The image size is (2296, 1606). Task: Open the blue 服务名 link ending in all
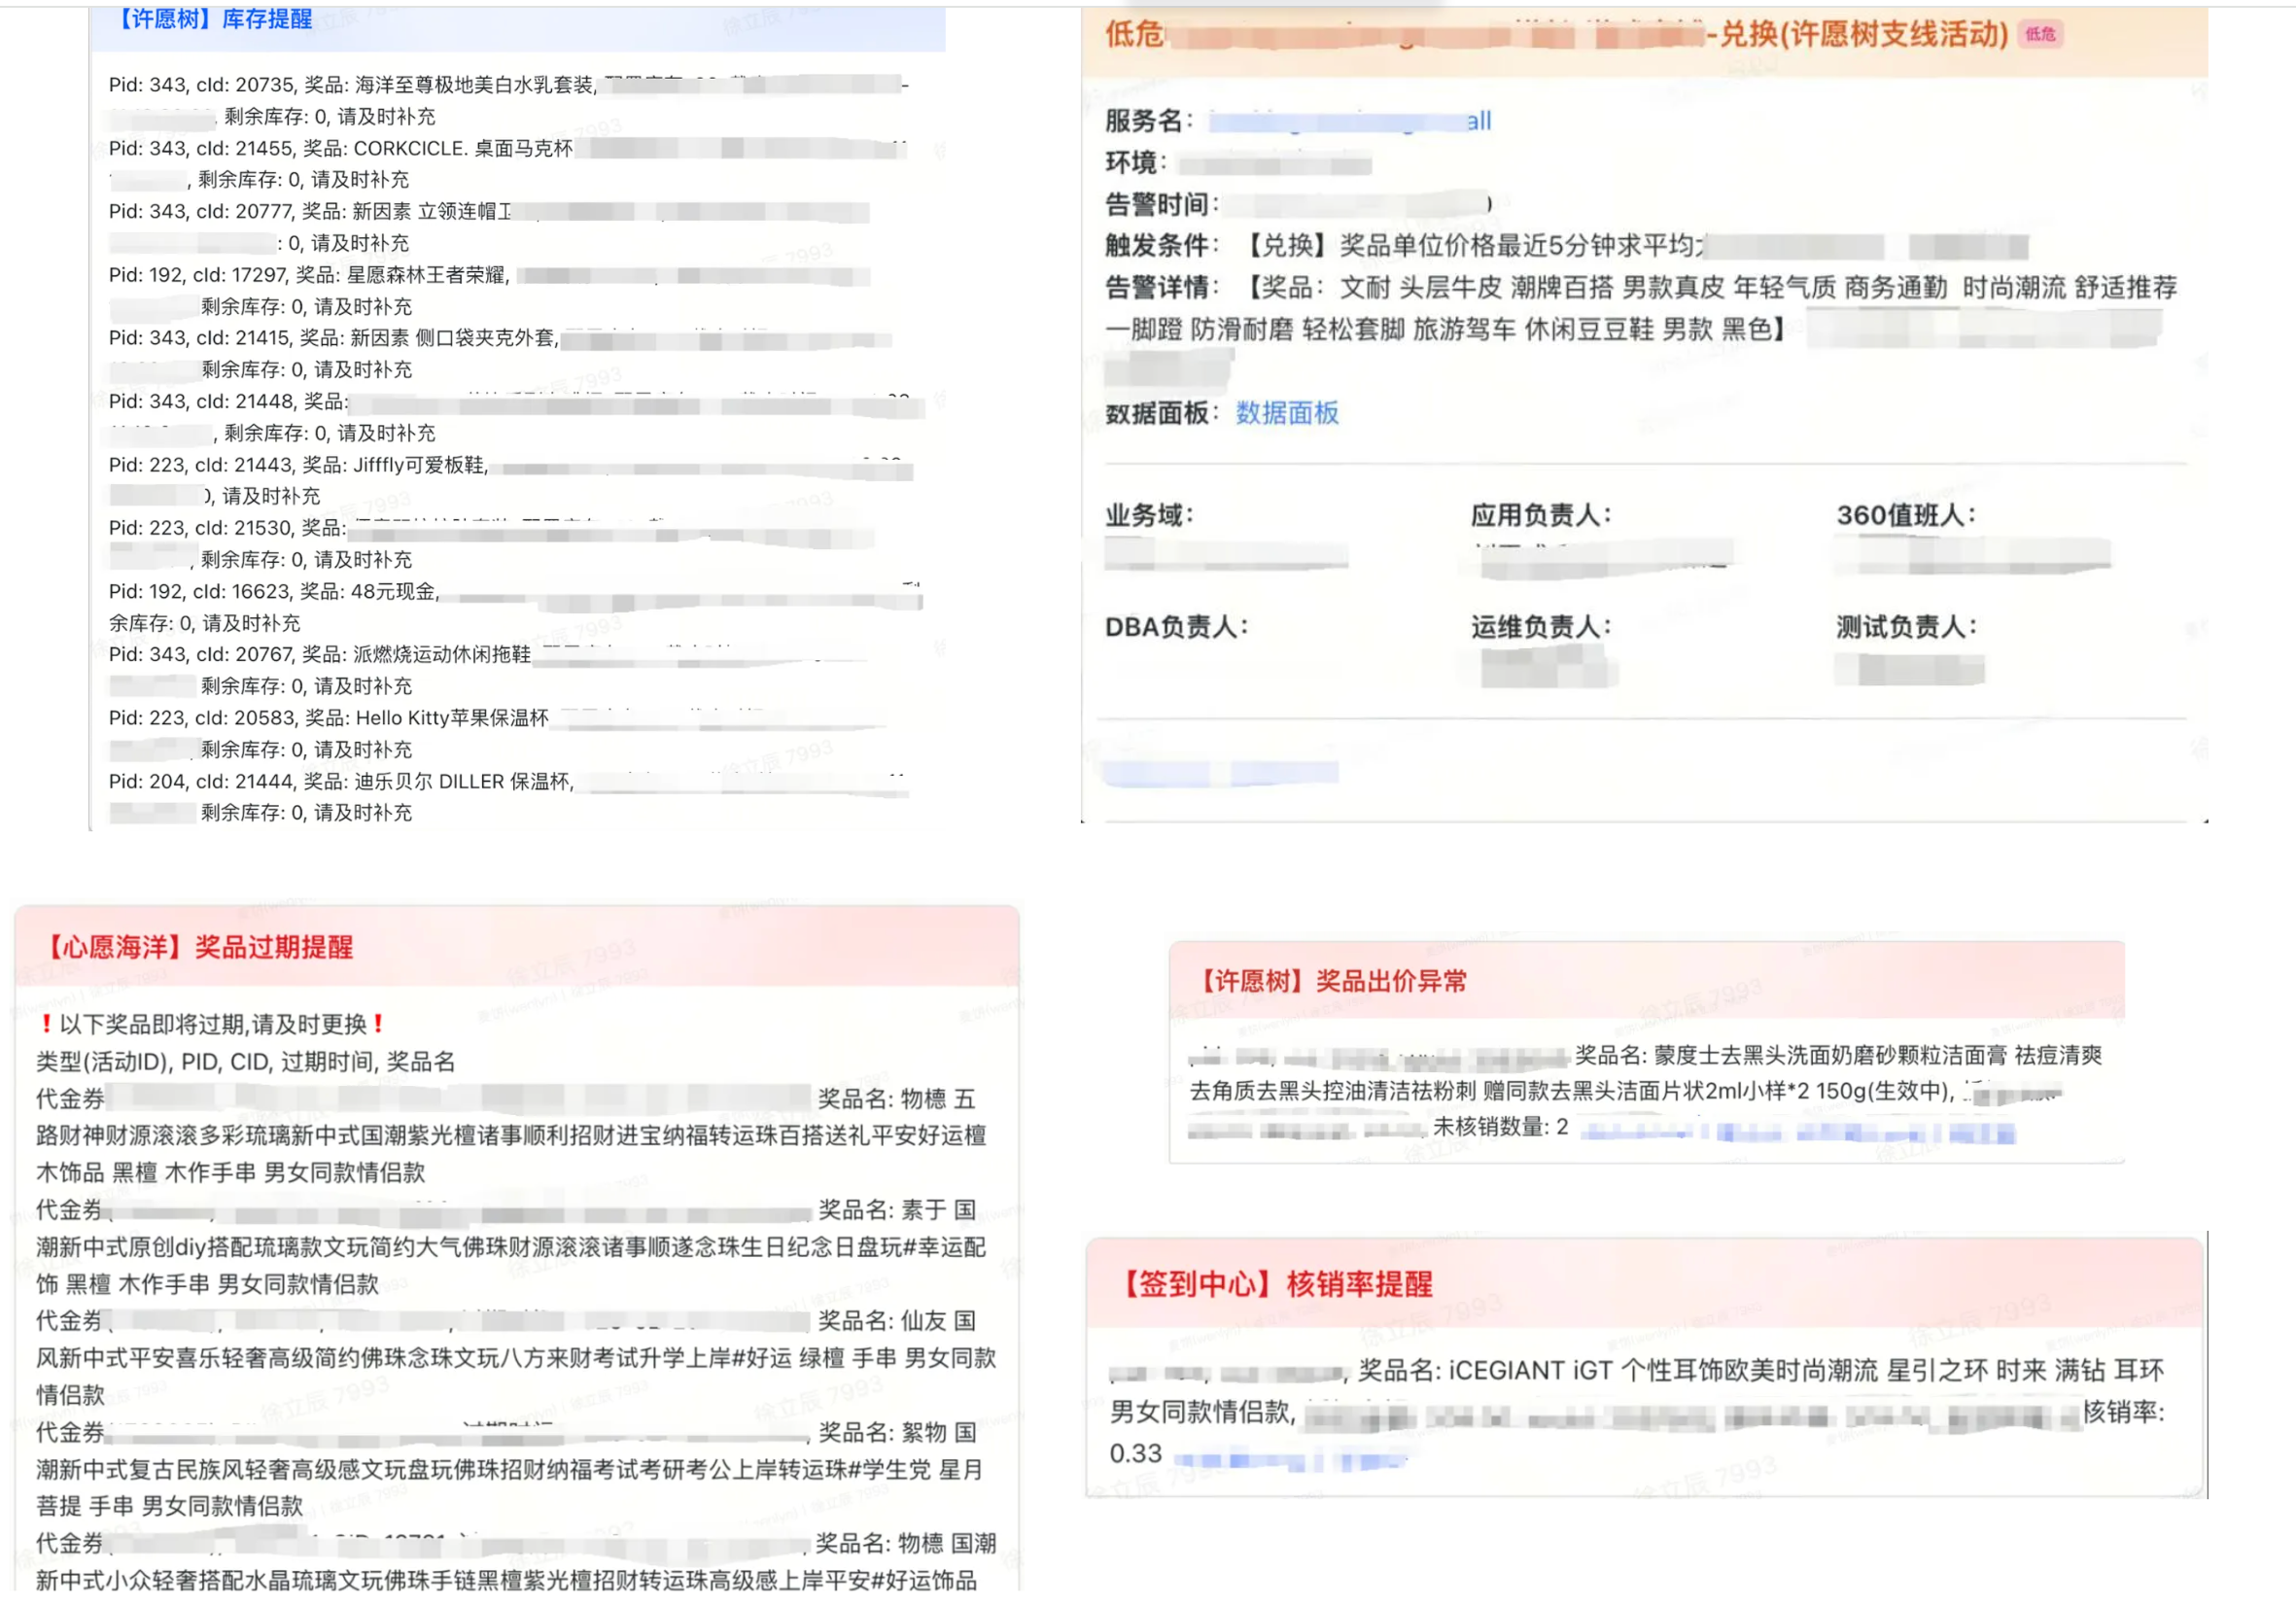click(1349, 122)
